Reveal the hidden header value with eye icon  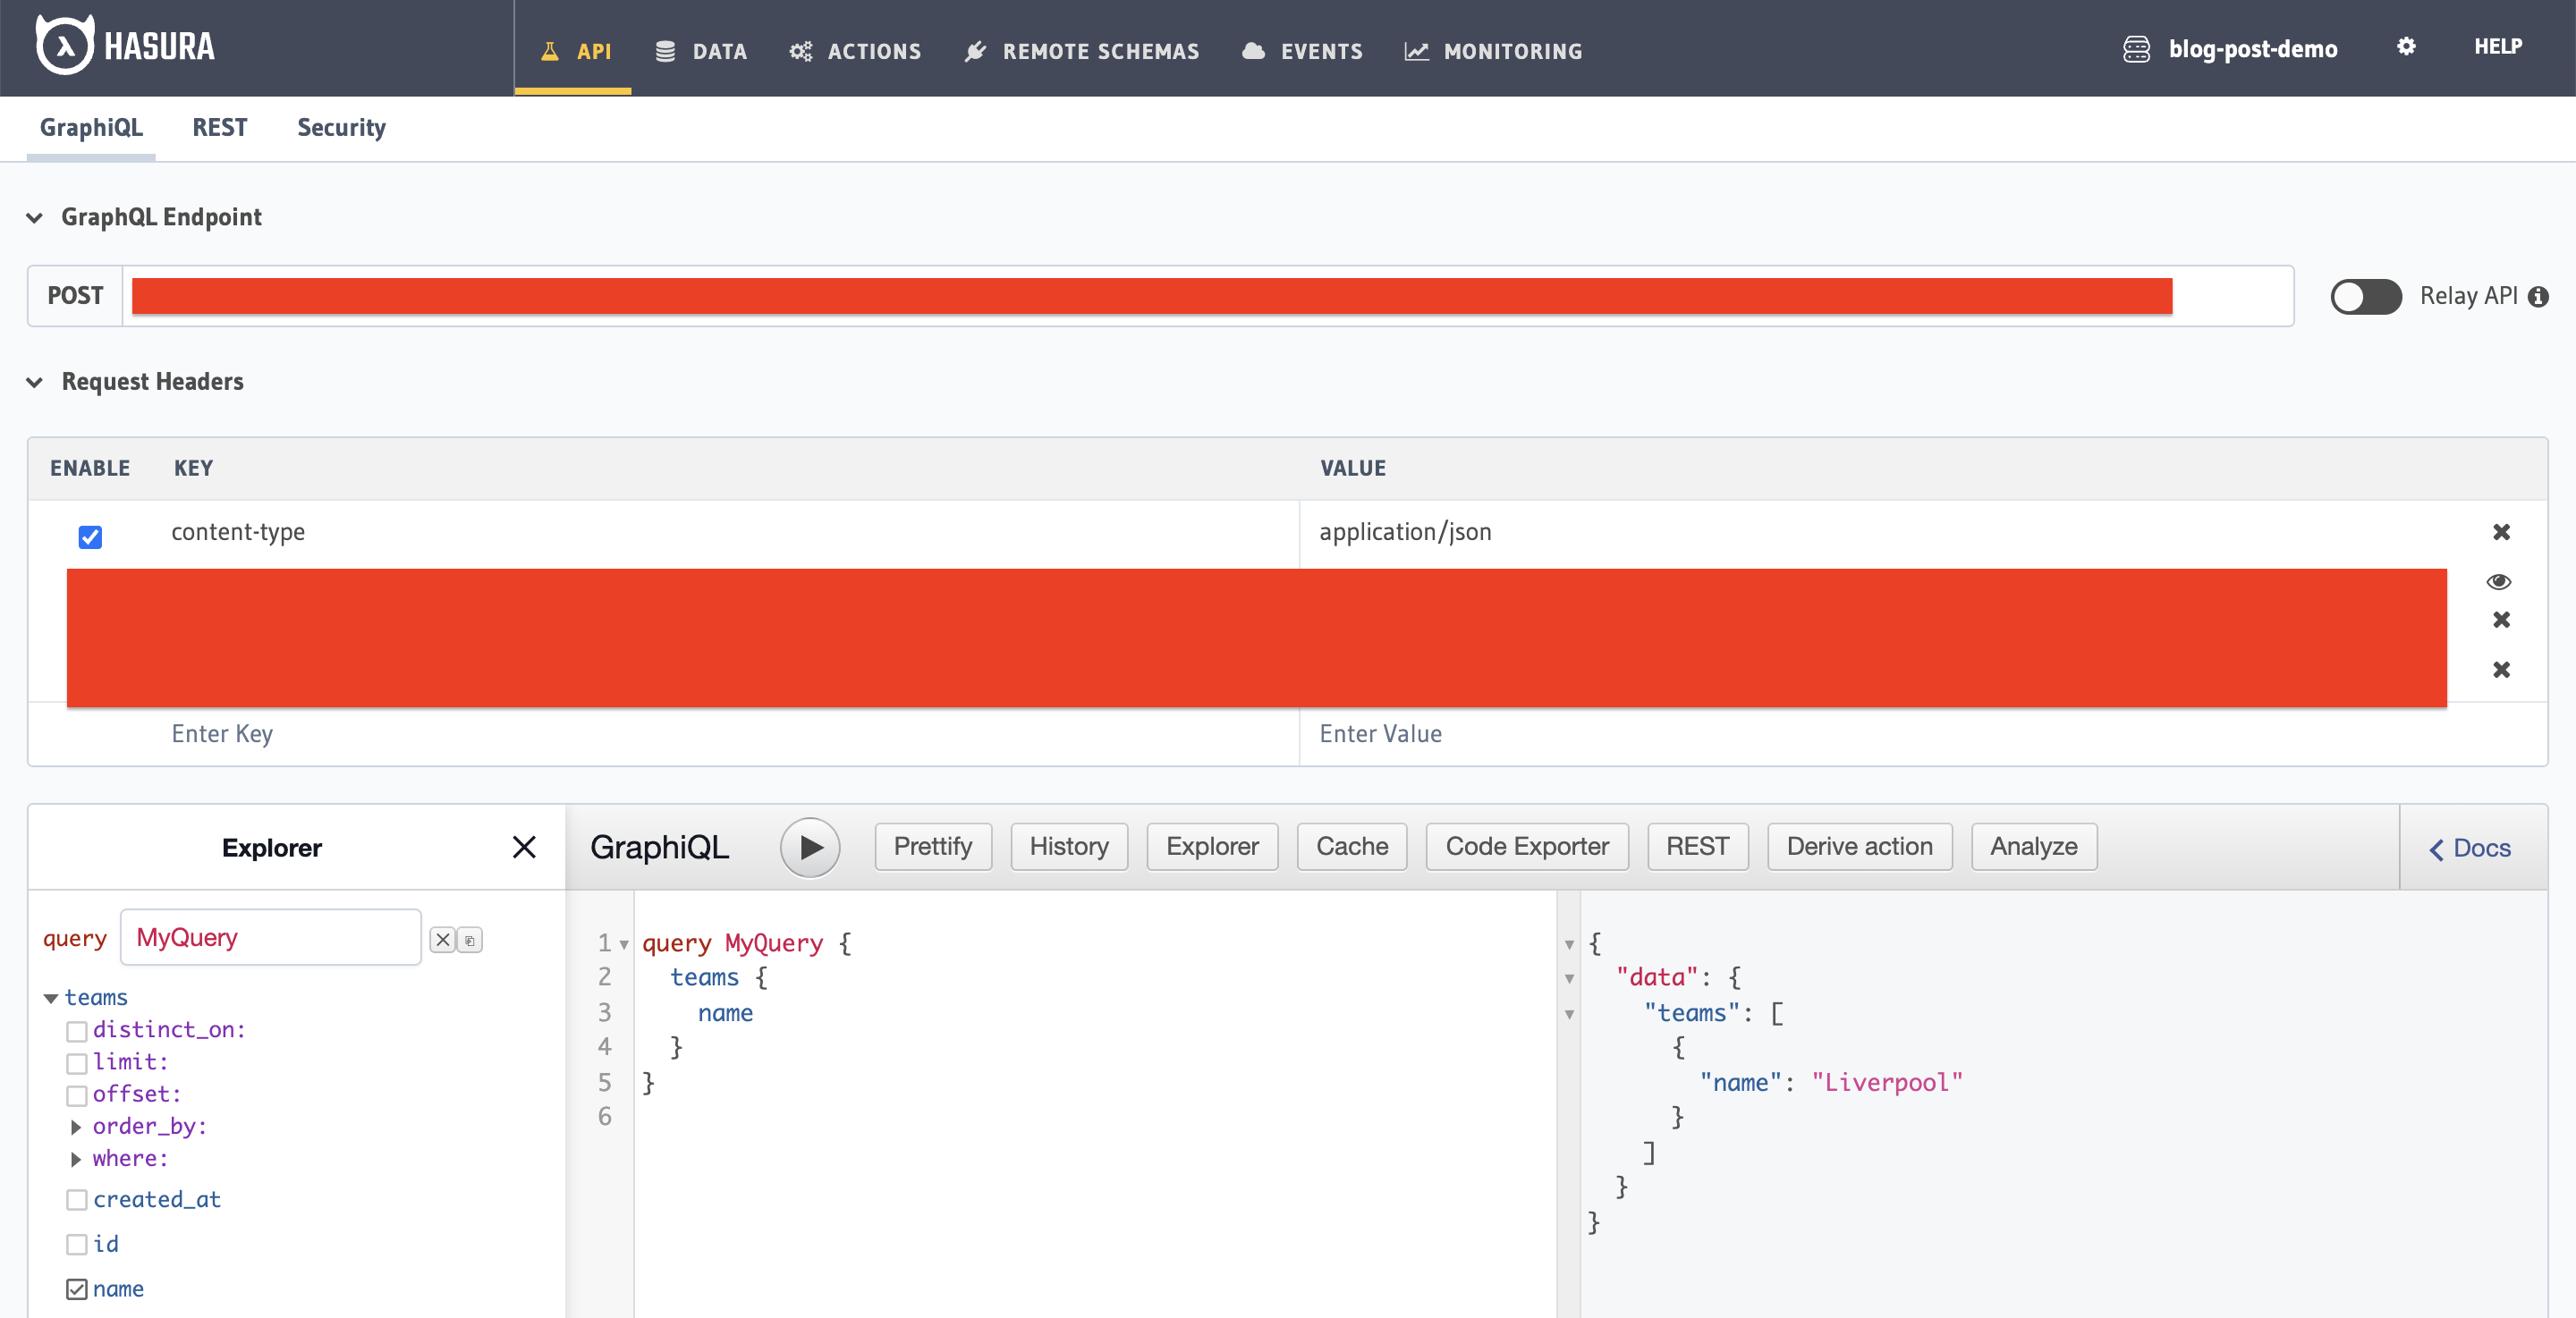coord(2499,581)
